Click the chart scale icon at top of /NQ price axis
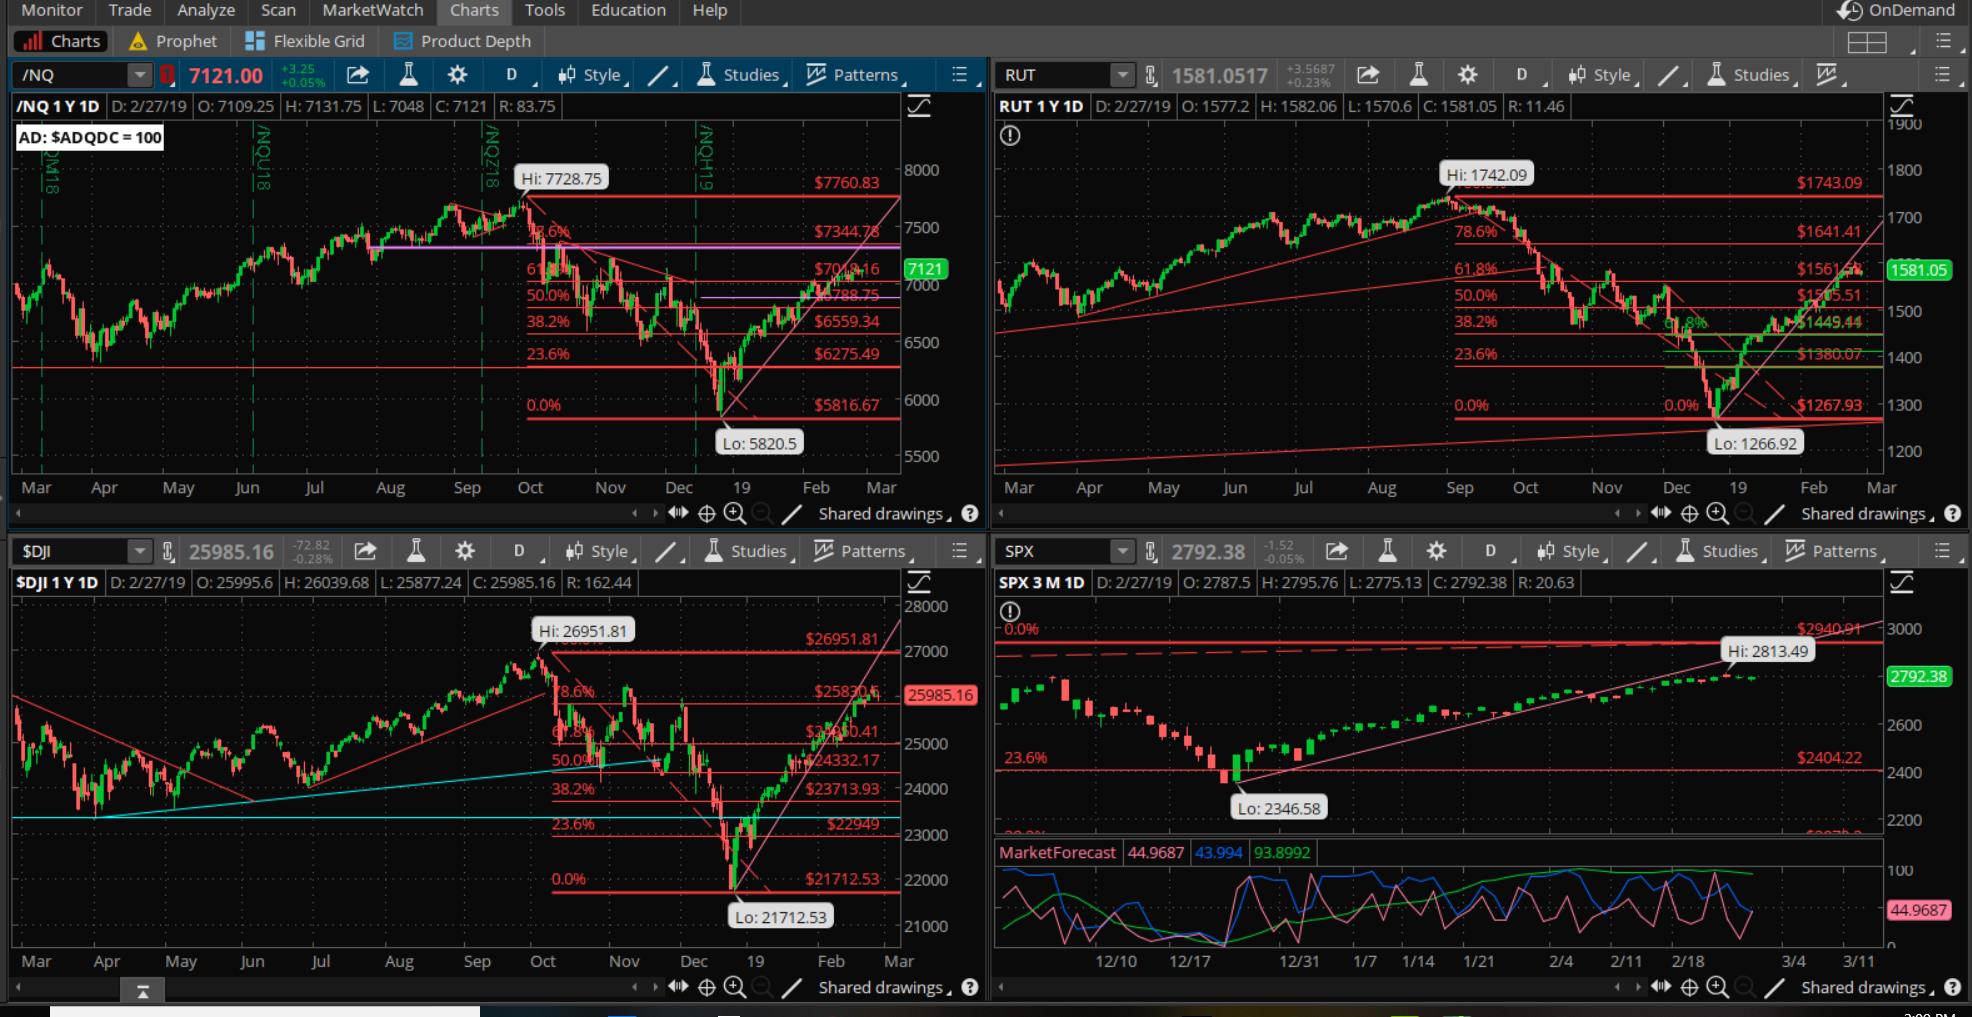Viewport: 1972px width, 1017px height. click(919, 106)
